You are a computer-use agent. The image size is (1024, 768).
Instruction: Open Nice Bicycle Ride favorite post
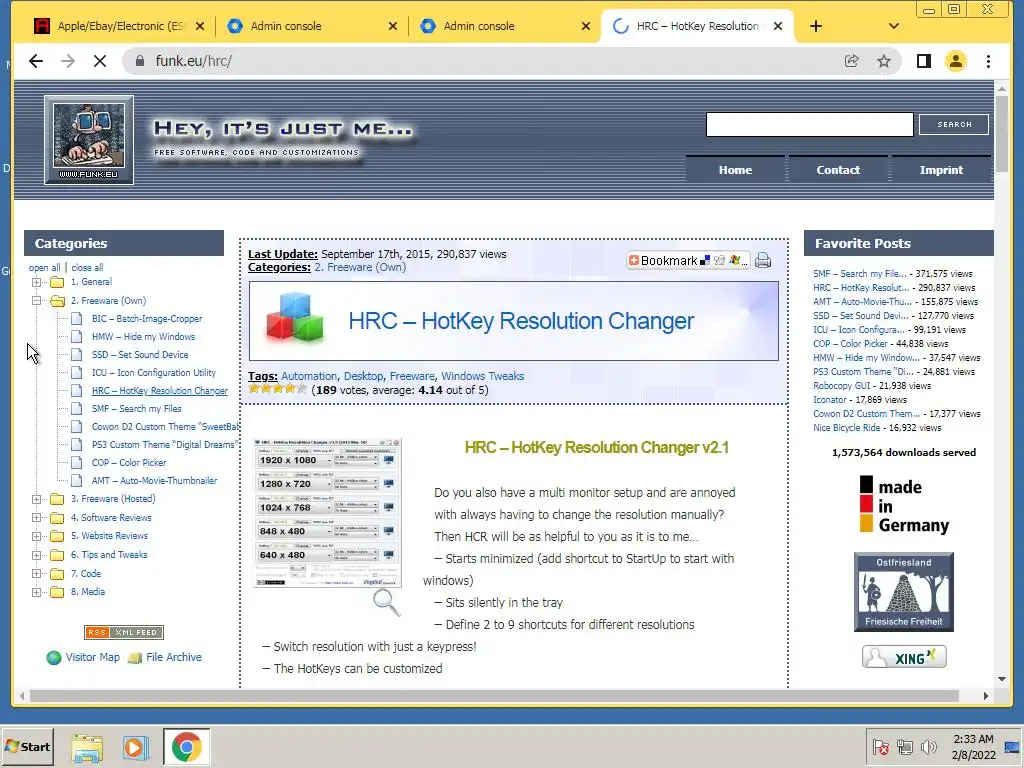click(846, 428)
